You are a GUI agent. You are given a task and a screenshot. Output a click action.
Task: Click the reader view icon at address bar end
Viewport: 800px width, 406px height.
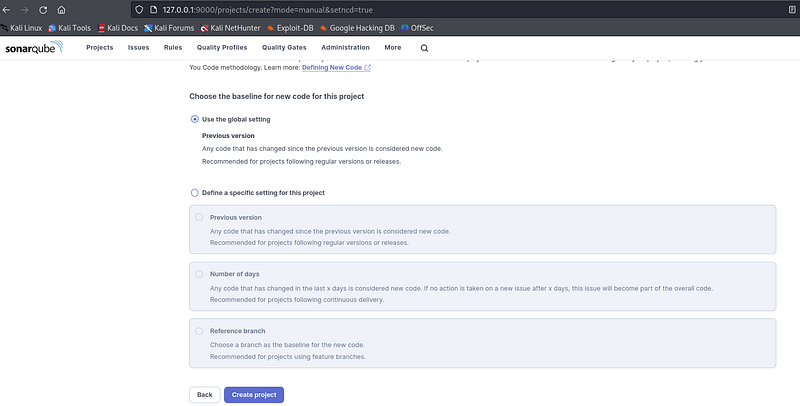792,10
